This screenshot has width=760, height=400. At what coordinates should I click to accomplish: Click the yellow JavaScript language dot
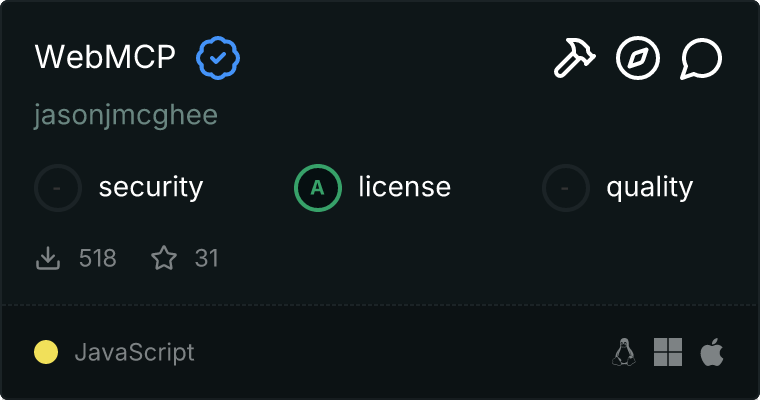point(46,352)
